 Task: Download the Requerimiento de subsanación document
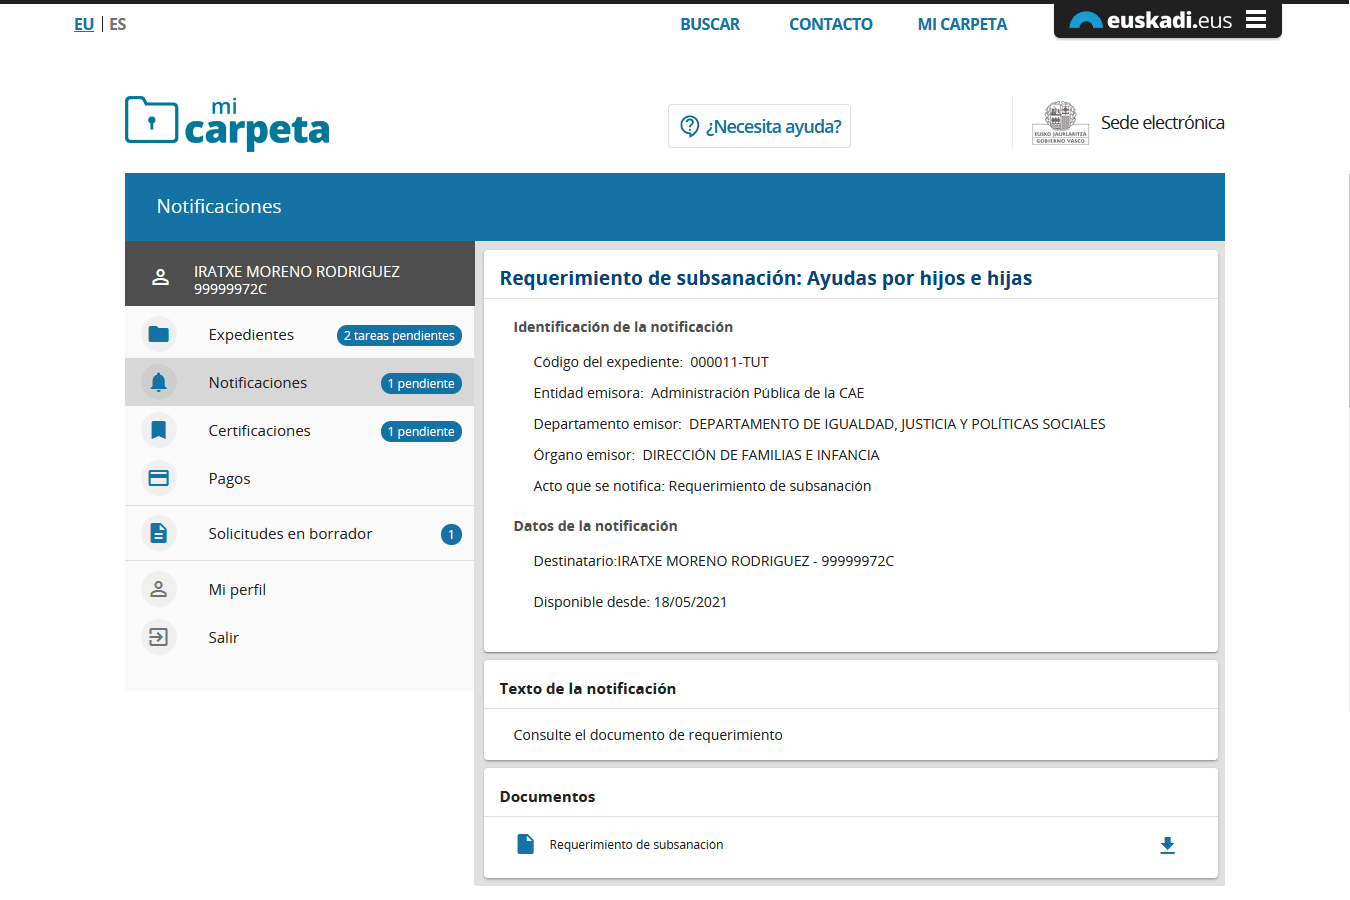tap(1167, 845)
